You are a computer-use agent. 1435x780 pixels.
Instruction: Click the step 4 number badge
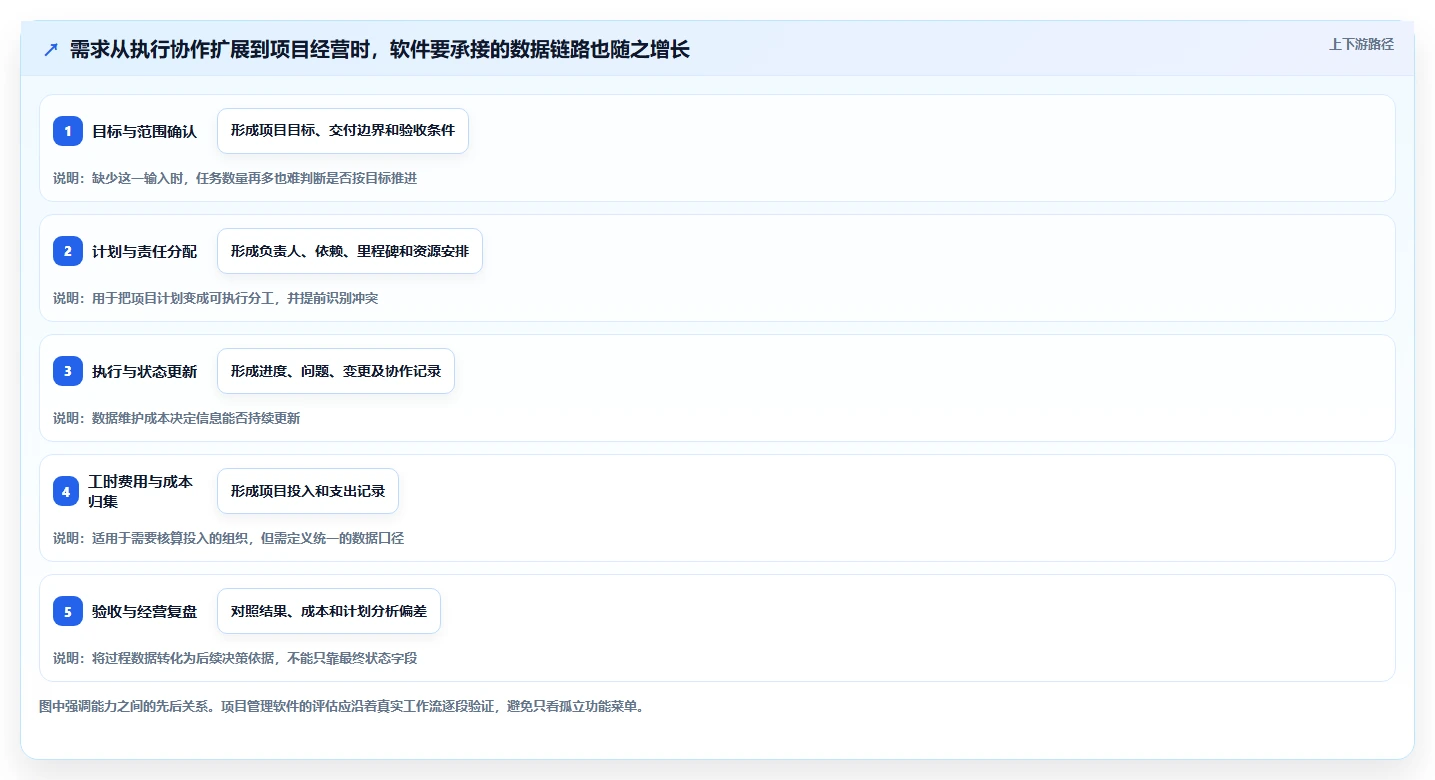click(65, 491)
